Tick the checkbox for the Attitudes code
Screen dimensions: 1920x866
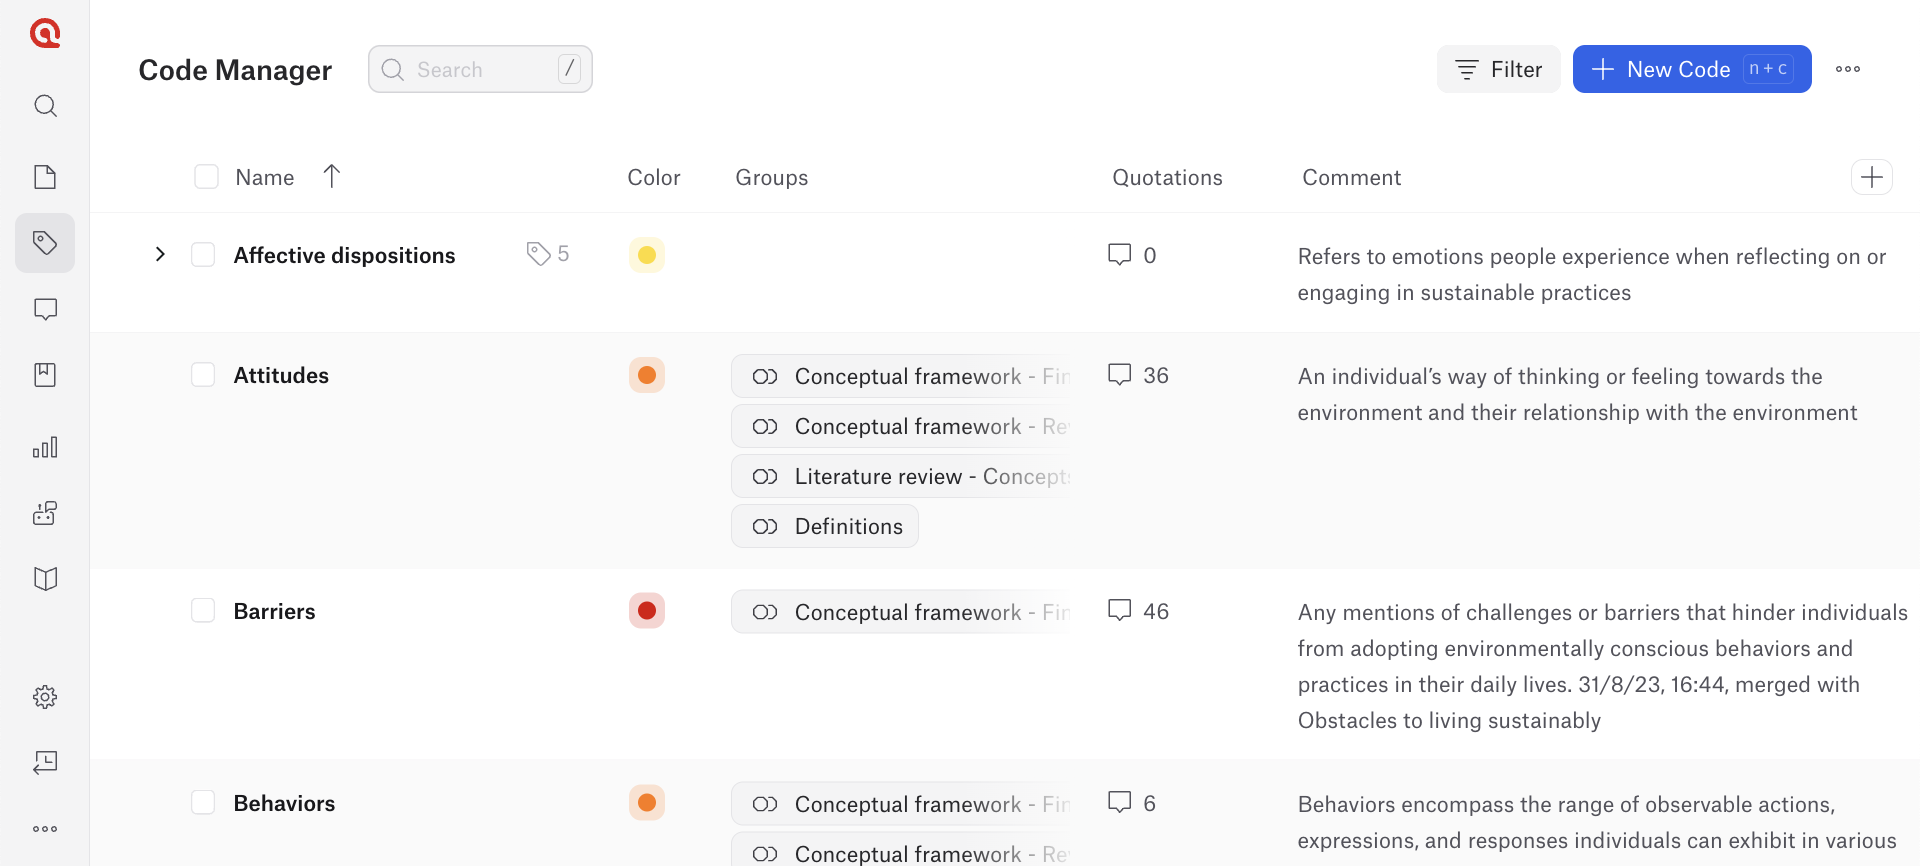[x=203, y=375]
